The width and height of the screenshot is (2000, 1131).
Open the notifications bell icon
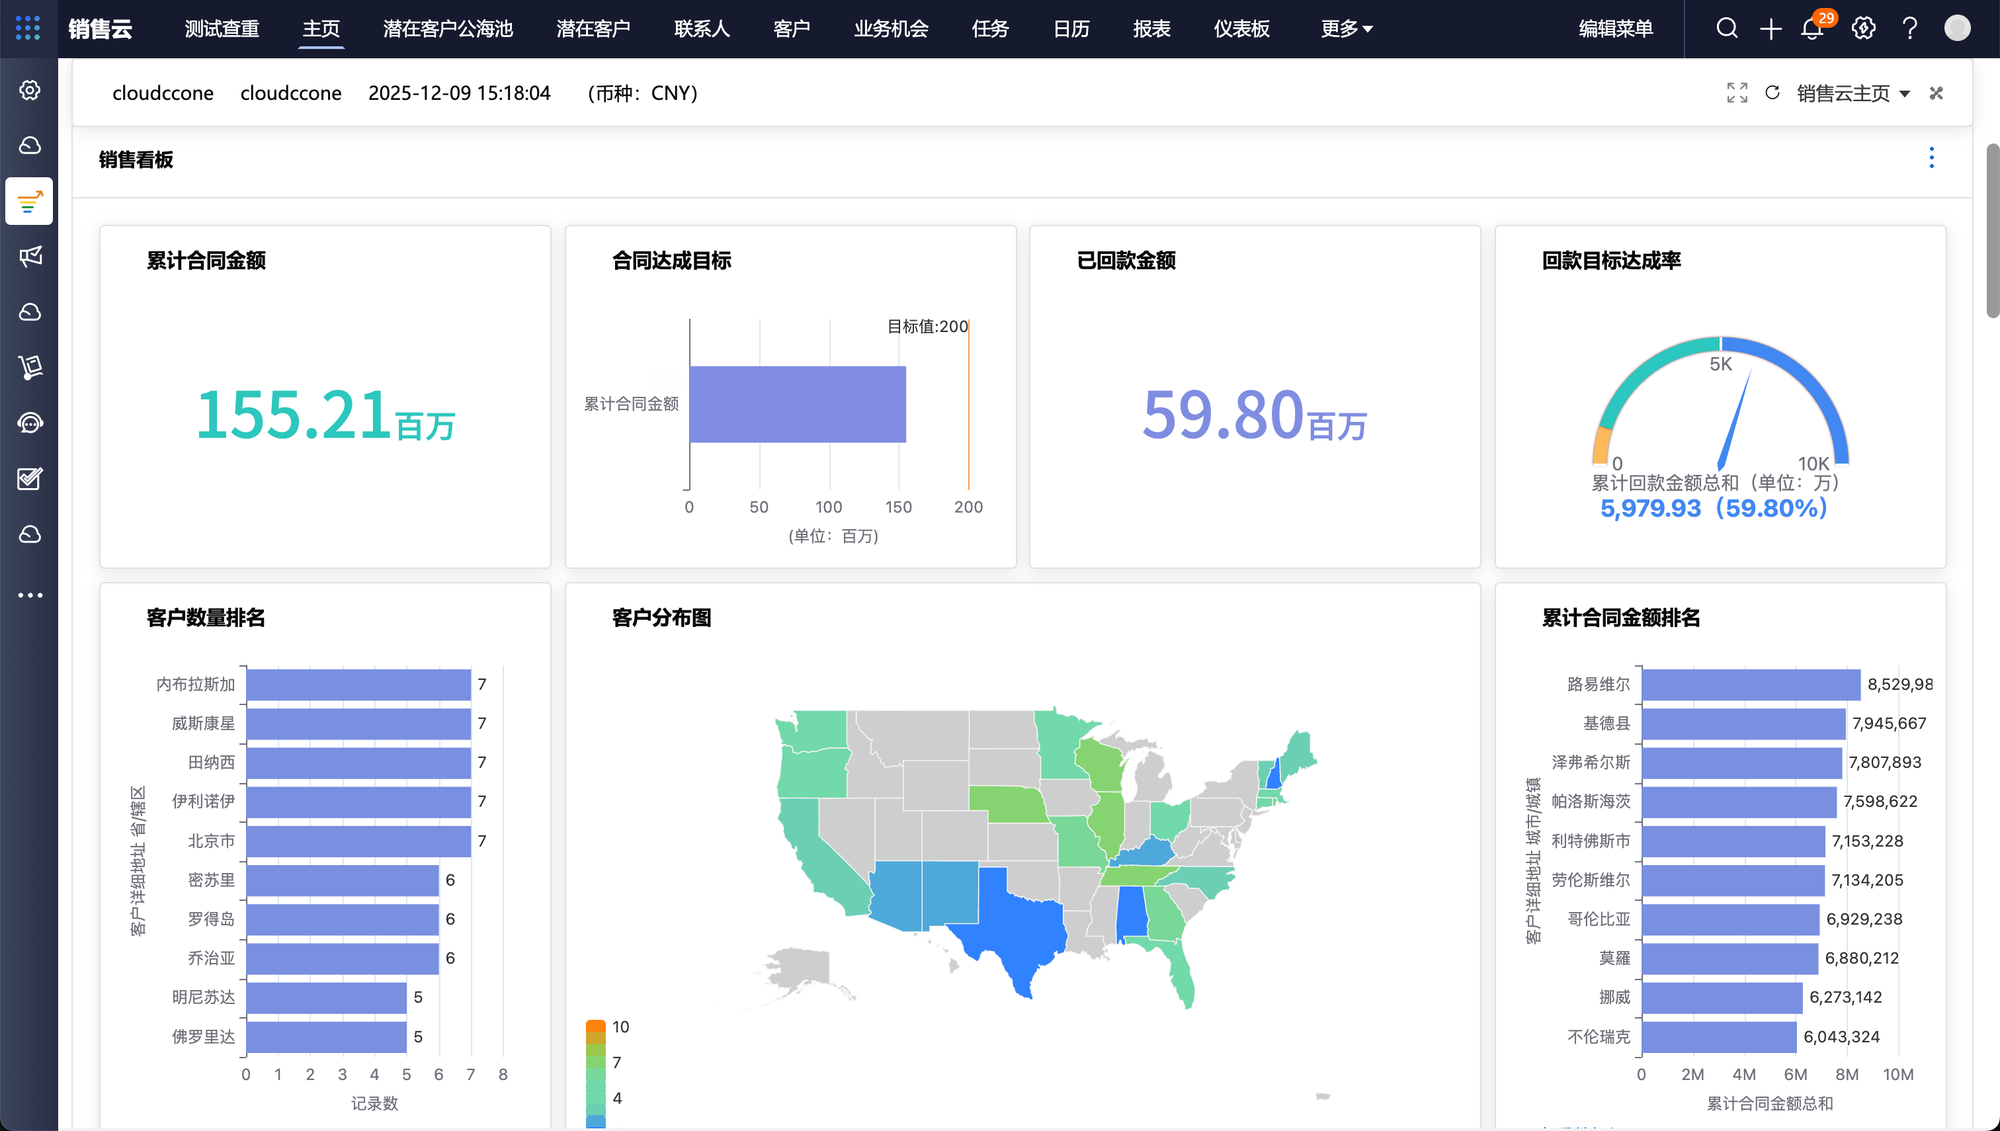tap(1812, 29)
